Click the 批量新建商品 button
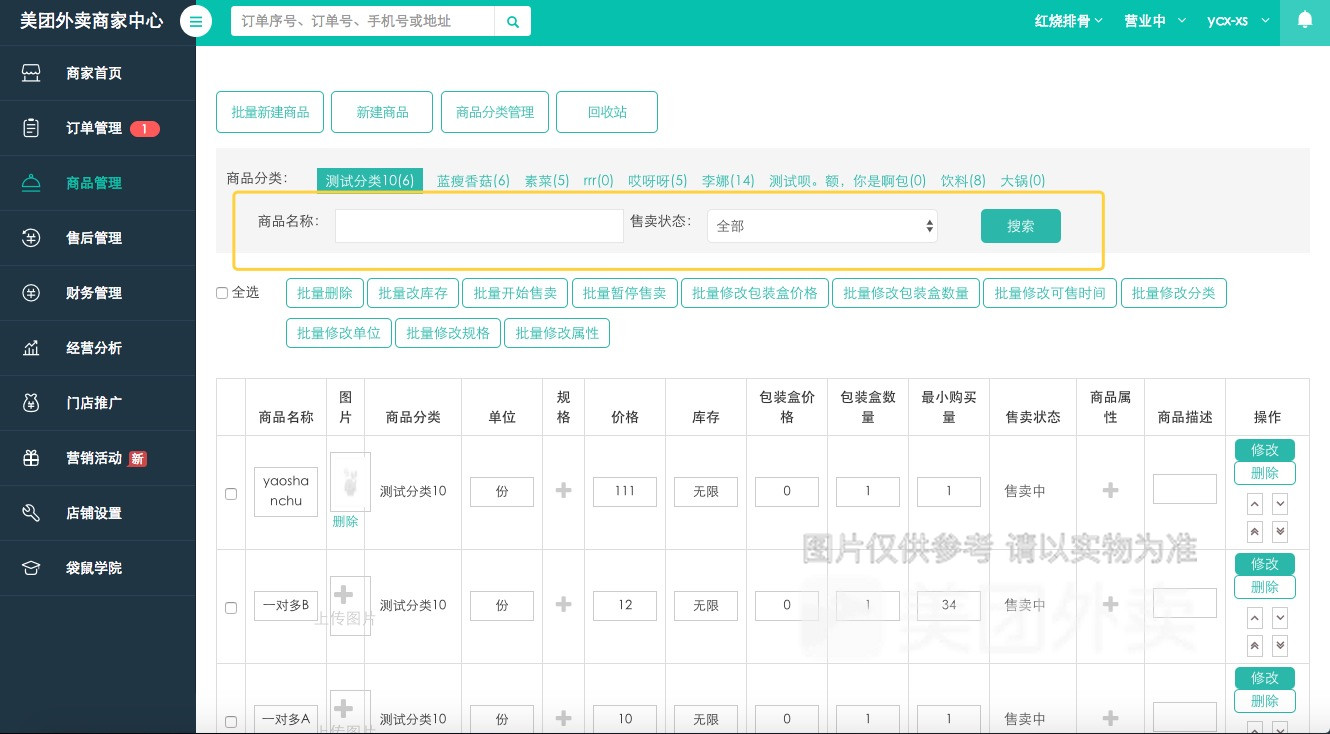The width and height of the screenshot is (1330, 734). (x=270, y=112)
